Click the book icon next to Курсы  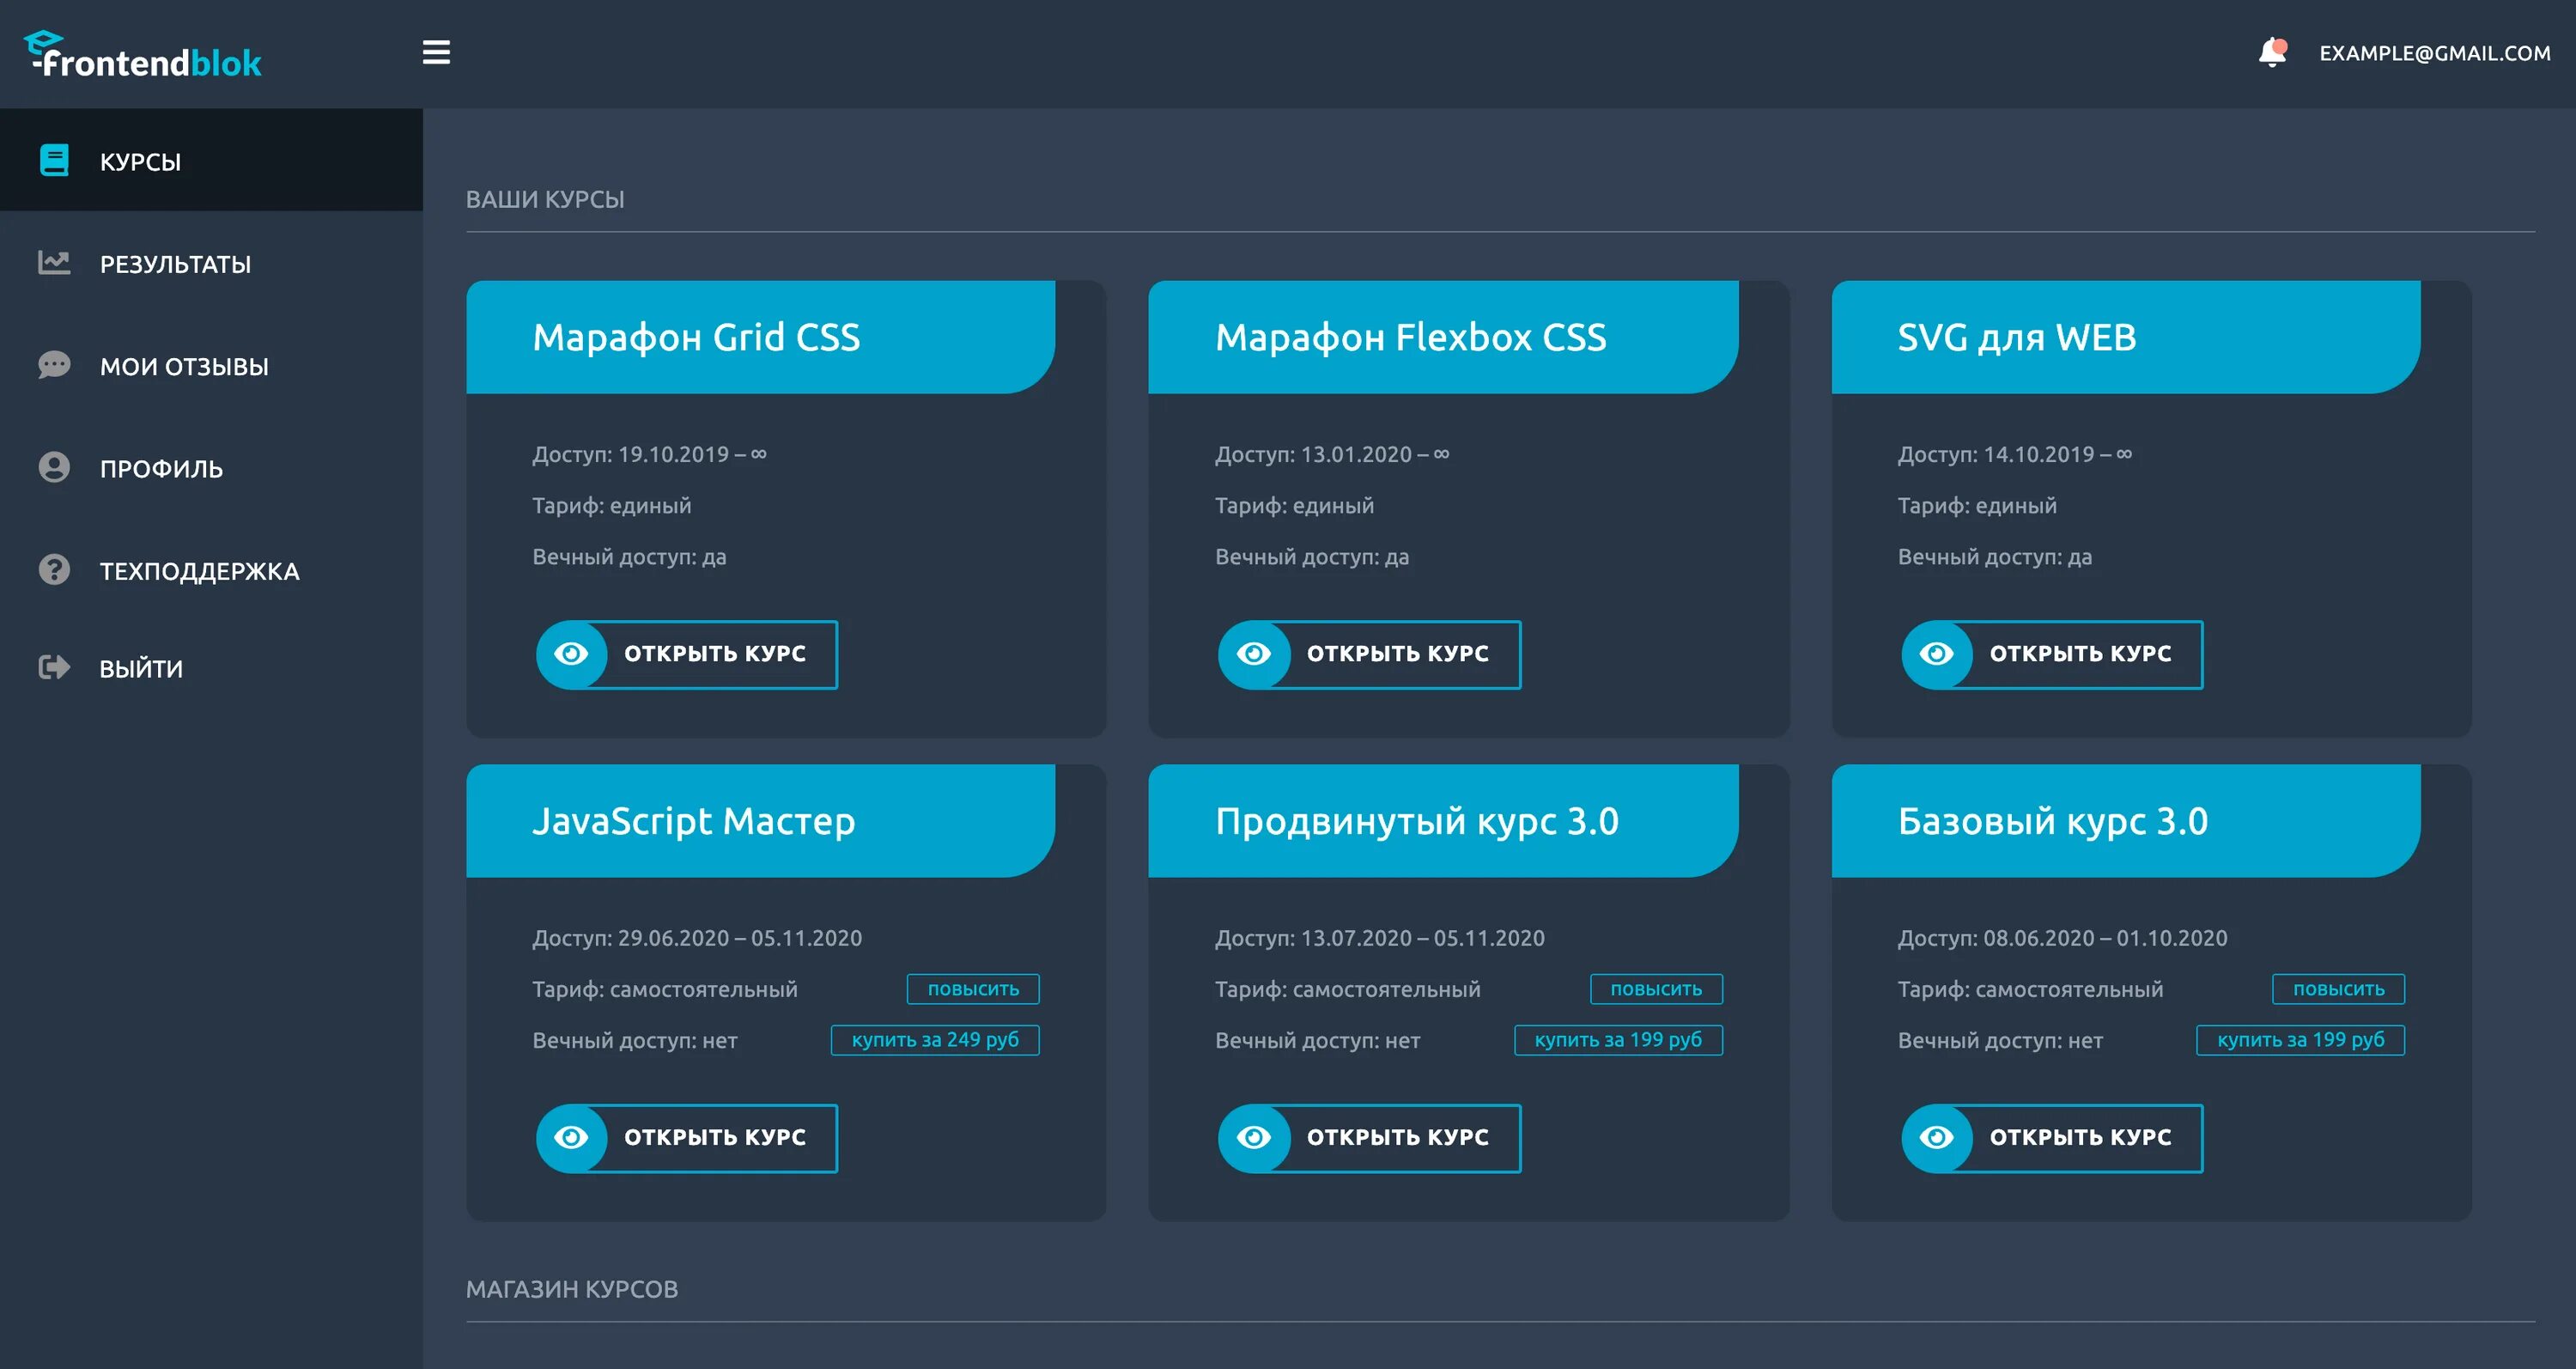(54, 160)
